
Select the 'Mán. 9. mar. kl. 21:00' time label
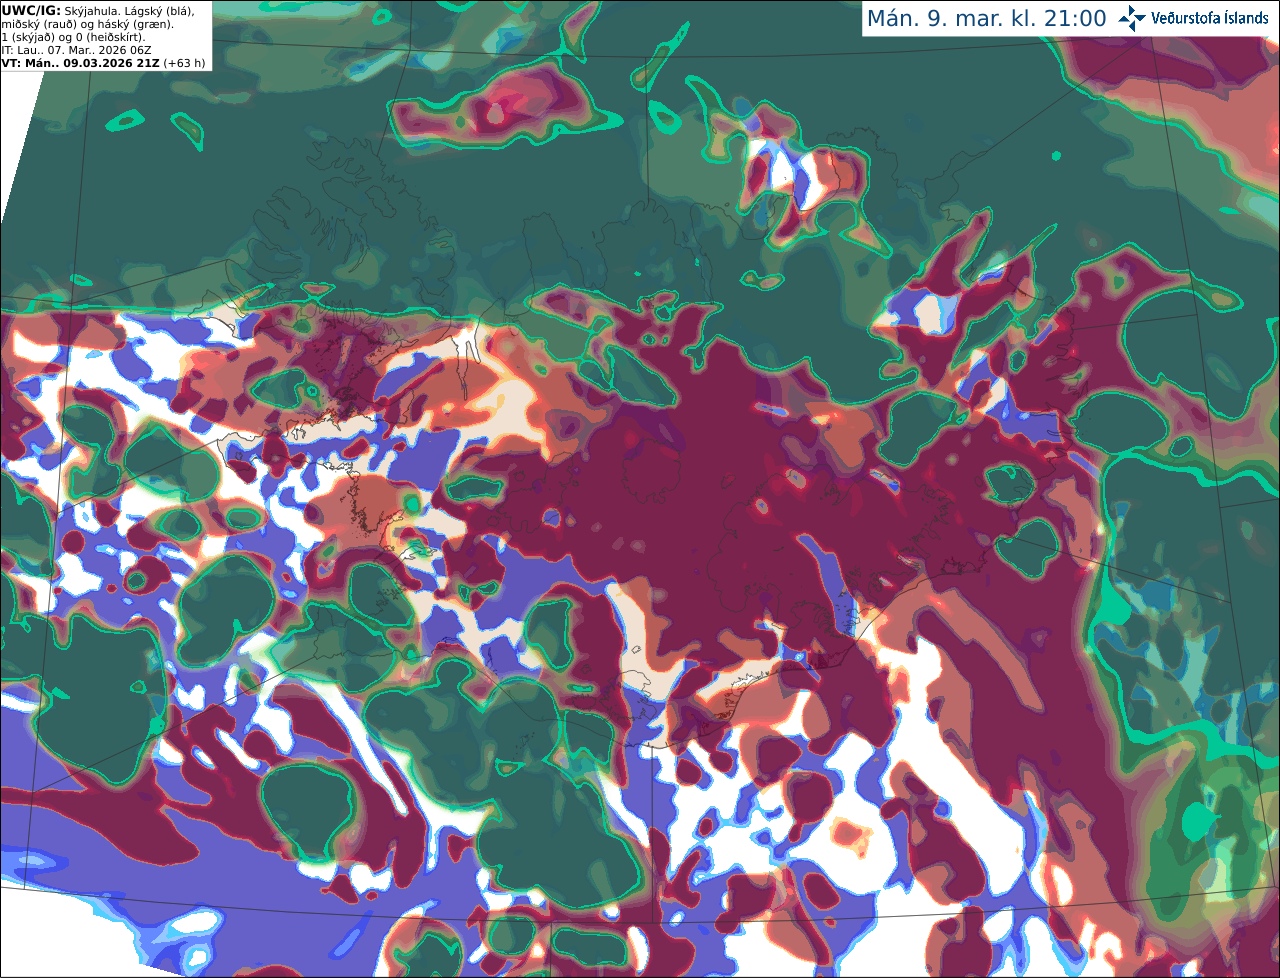[986, 19]
